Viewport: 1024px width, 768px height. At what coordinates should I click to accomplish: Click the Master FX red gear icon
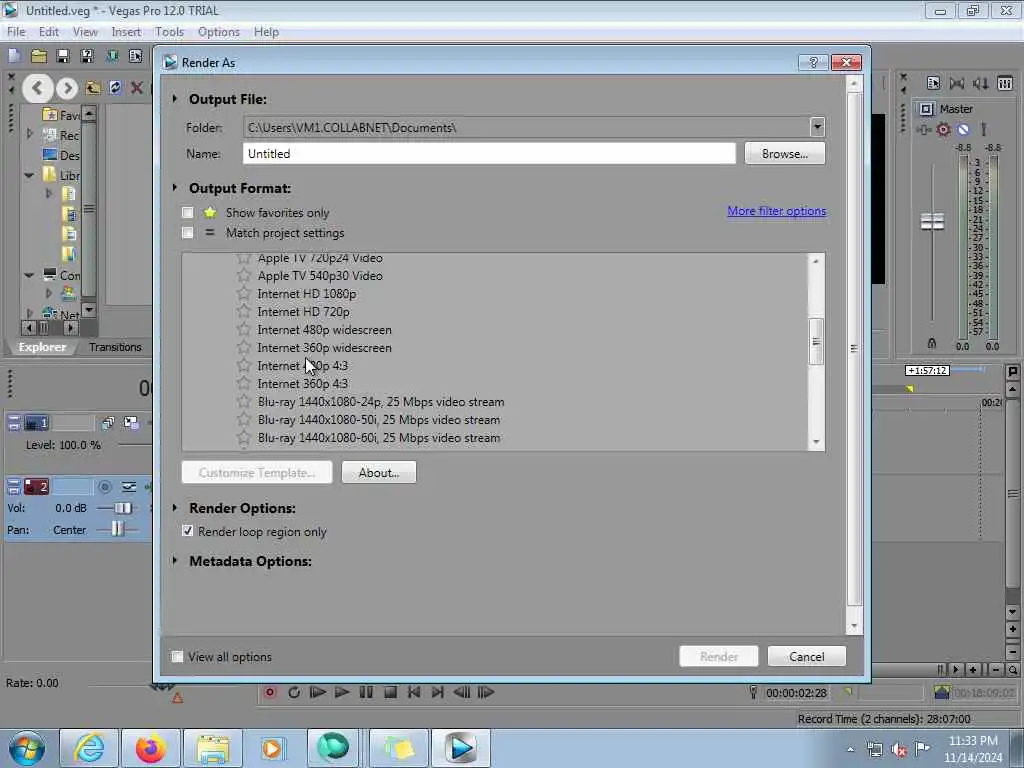click(943, 129)
